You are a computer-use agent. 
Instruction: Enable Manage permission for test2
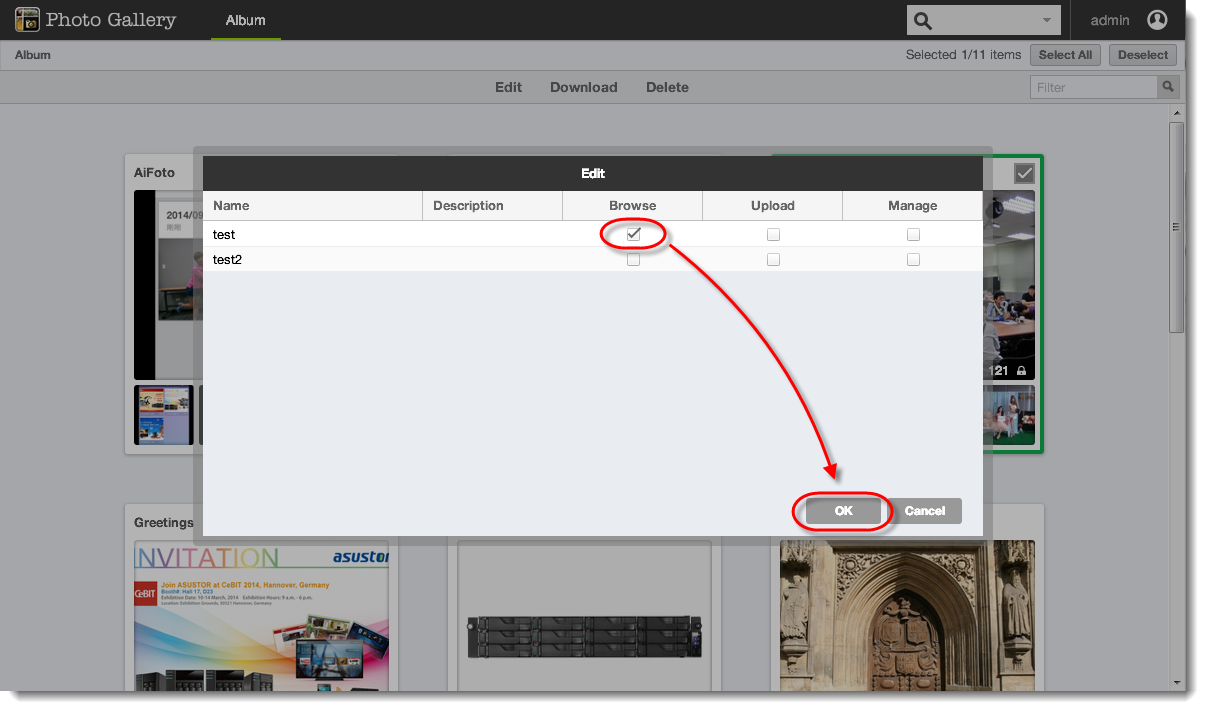[x=913, y=260]
